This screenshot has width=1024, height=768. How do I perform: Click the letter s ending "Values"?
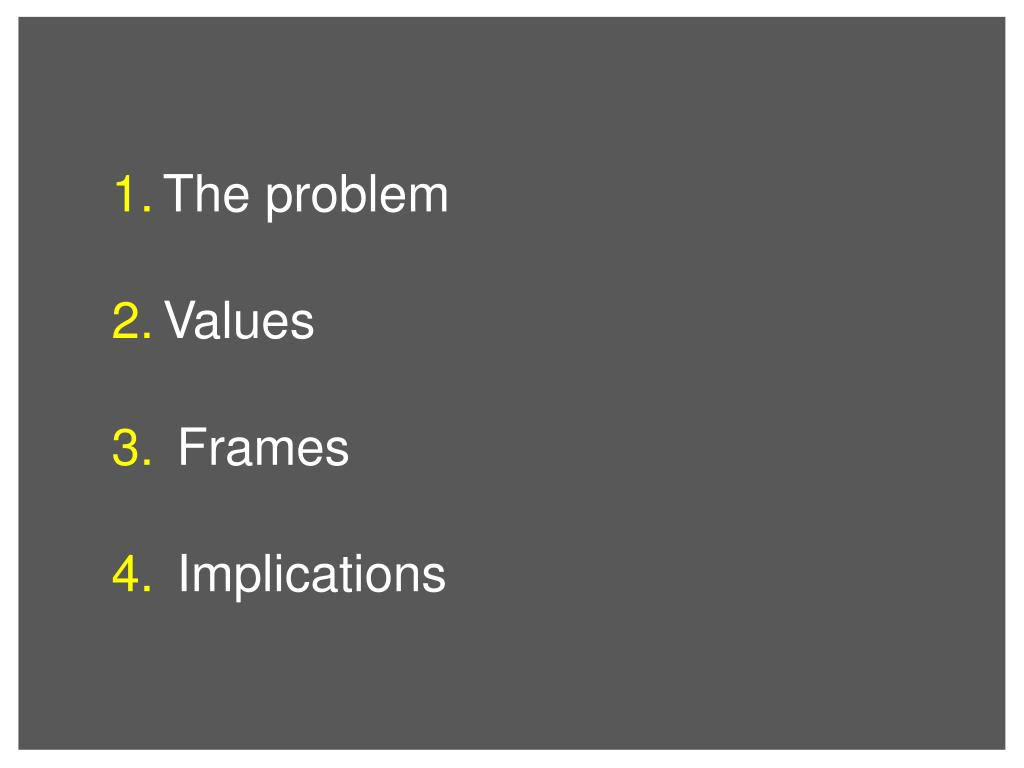tap(303, 325)
